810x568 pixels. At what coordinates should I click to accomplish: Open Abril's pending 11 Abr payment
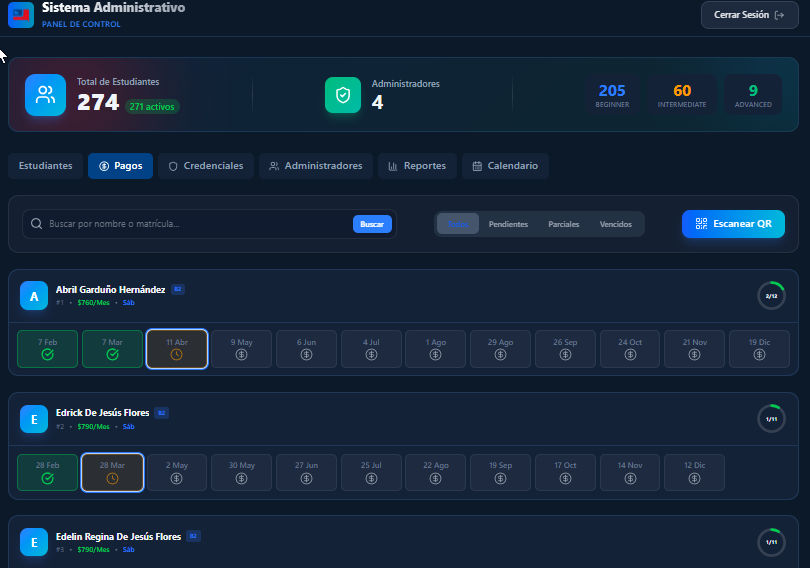pos(177,349)
